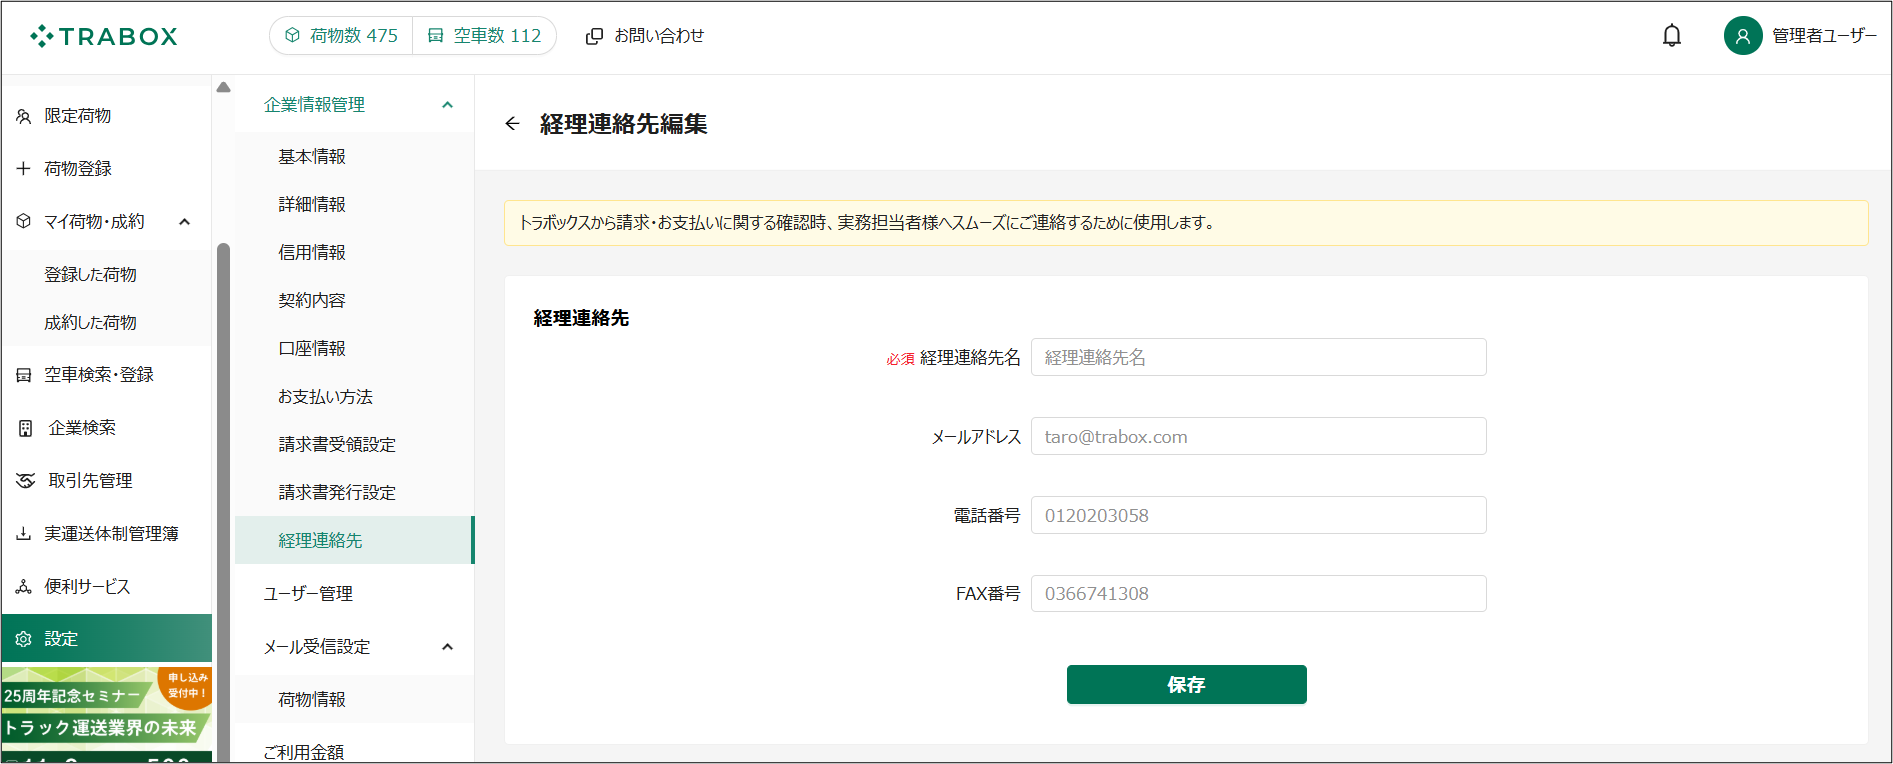Open the notification bell

(1671, 36)
